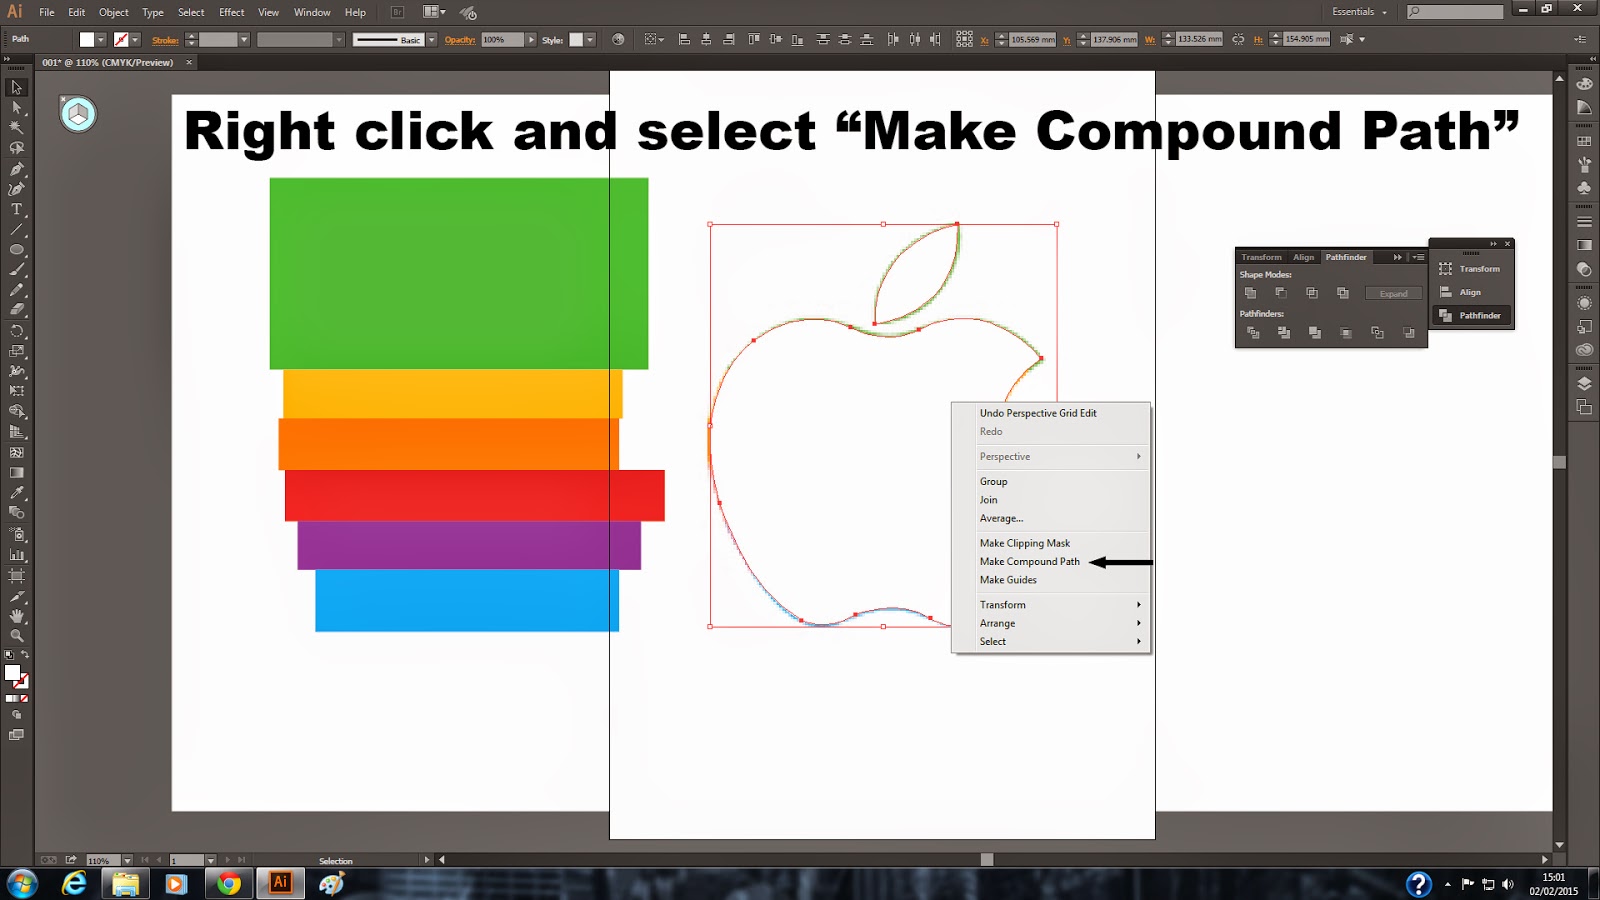The width and height of the screenshot is (1600, 900).
Task: Switch the change screen mode button
Action: point(17,735)
